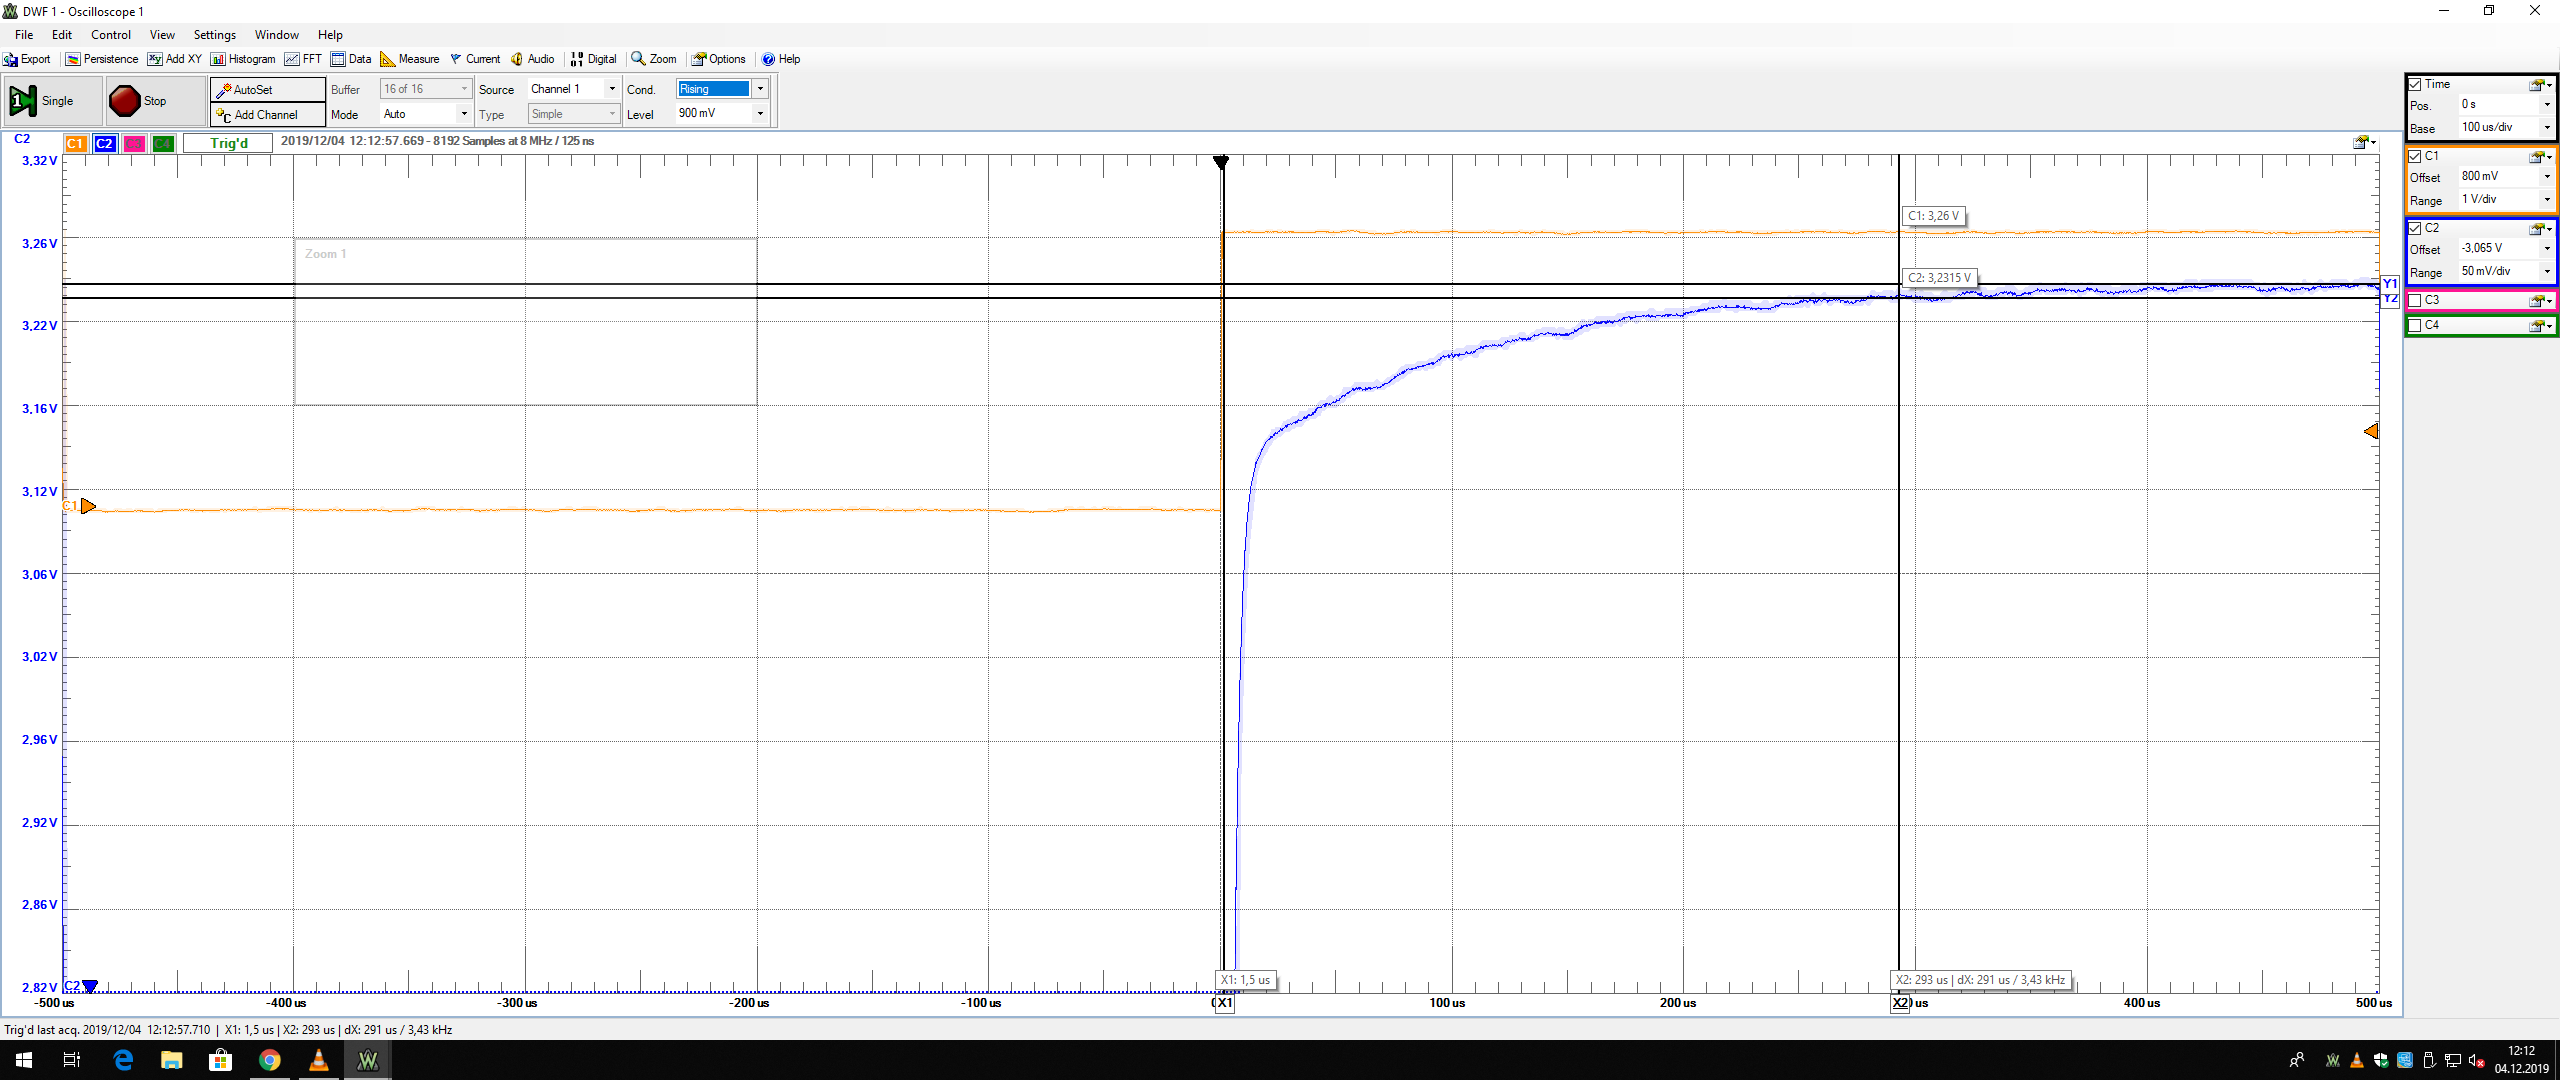This screenshot has height=1080, width=2560.
Task: Open VLC from the taskbar
Action: (x=318, y=1060)
